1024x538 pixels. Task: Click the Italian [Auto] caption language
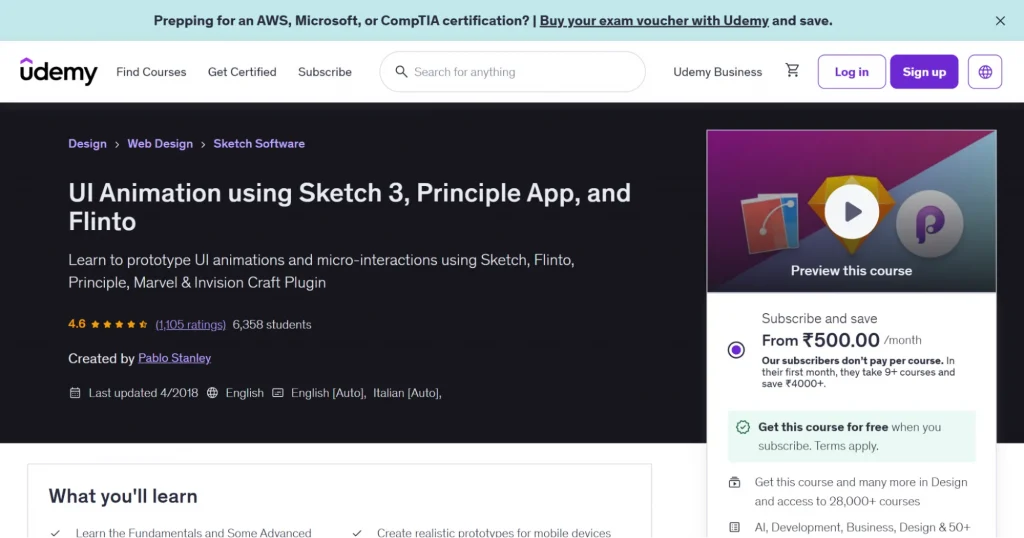pos(407,393)
